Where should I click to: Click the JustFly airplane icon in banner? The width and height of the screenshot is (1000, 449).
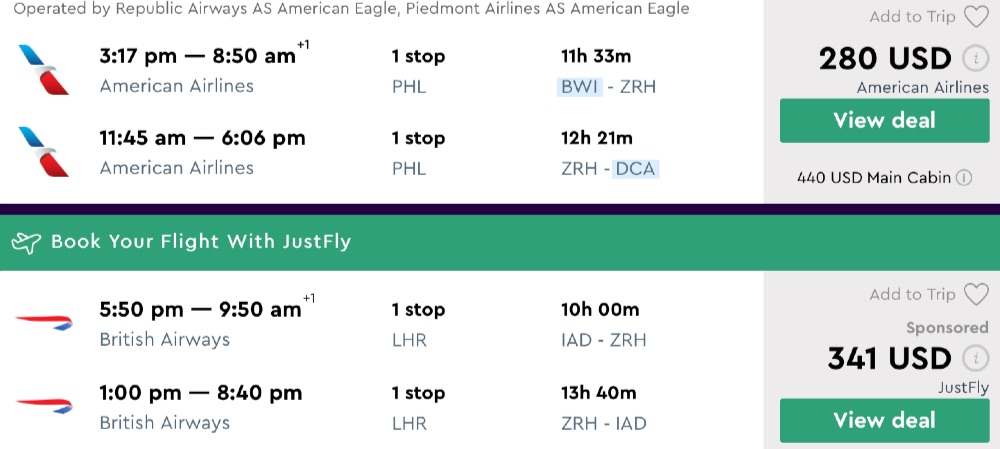pos(29,241)
